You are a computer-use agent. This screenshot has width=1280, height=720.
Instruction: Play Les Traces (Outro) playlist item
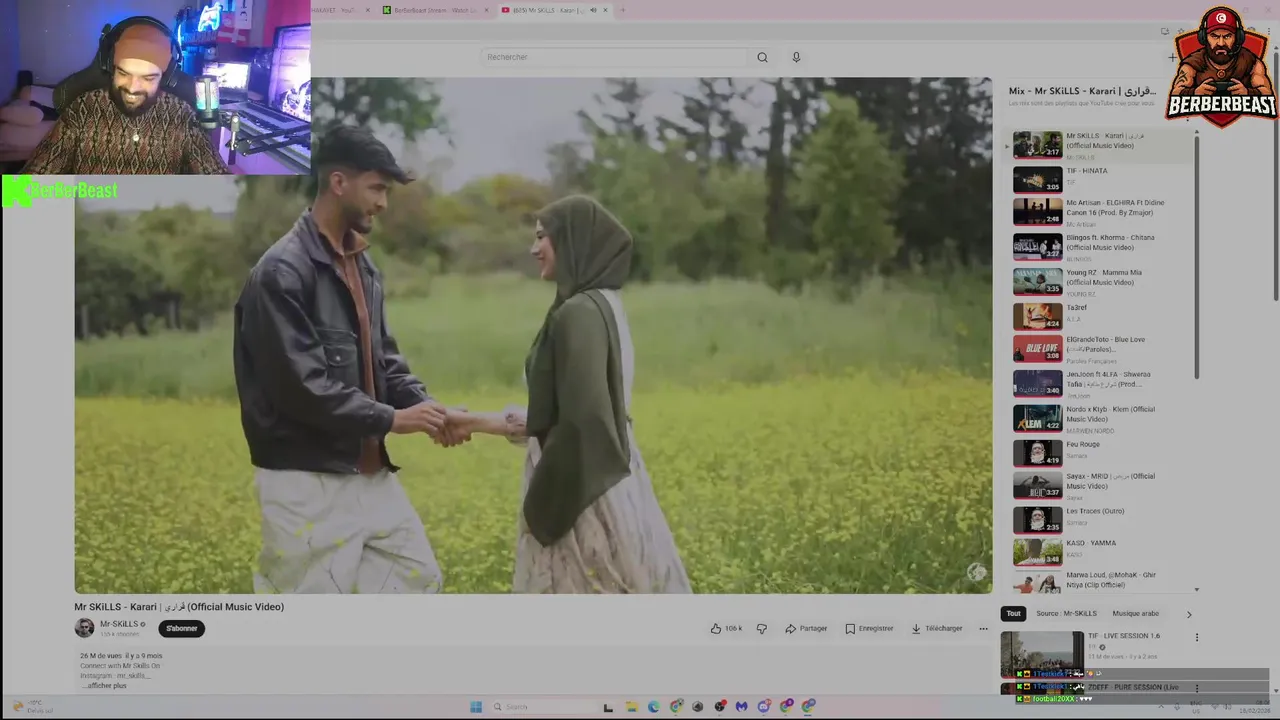(x=1102, y=520)
